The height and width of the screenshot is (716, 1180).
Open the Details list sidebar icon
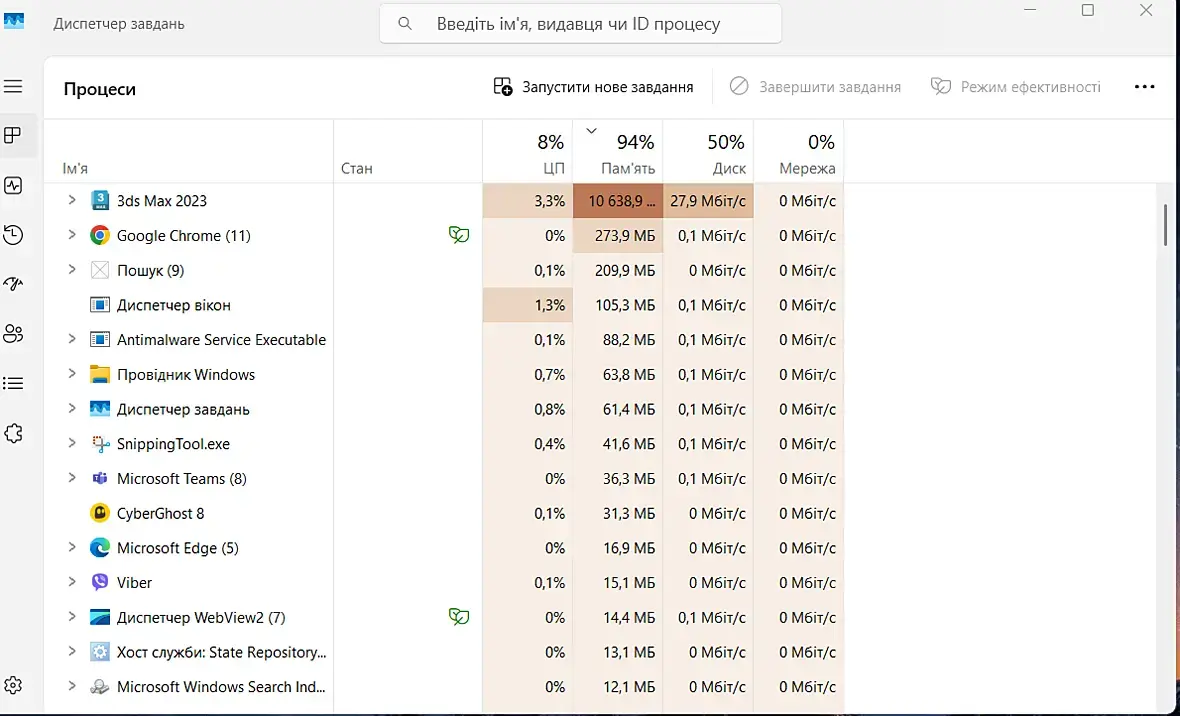pyautogui.click(x=13, y=383)
